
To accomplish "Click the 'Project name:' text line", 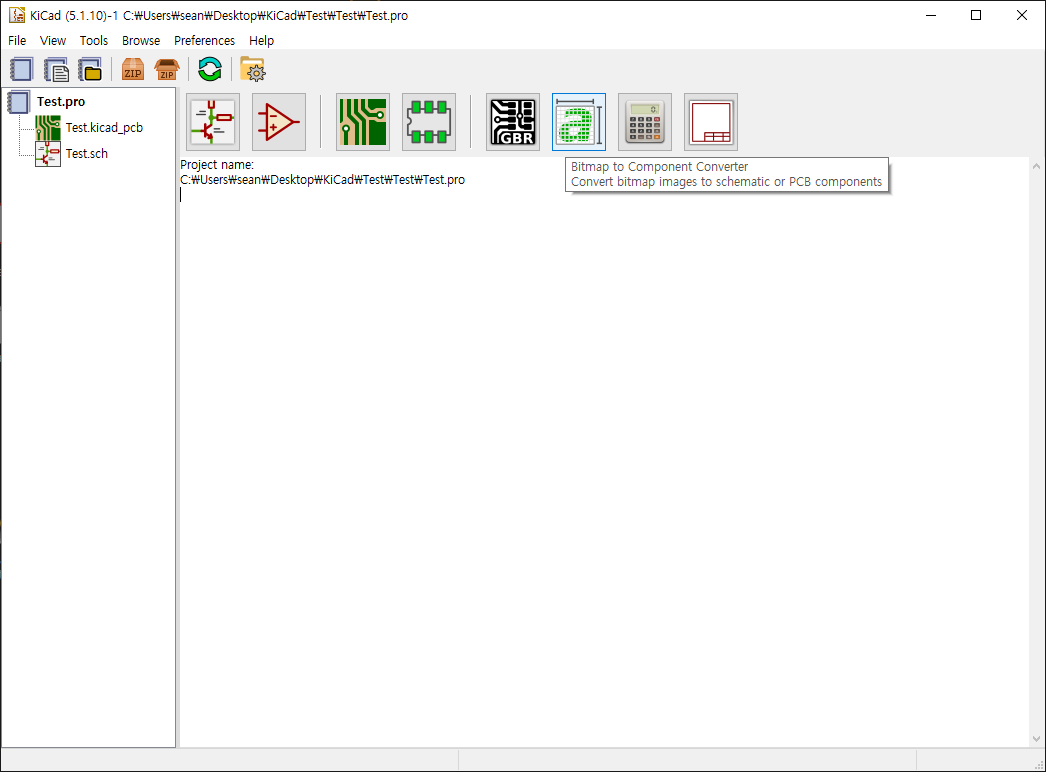I will click(217, 165).
